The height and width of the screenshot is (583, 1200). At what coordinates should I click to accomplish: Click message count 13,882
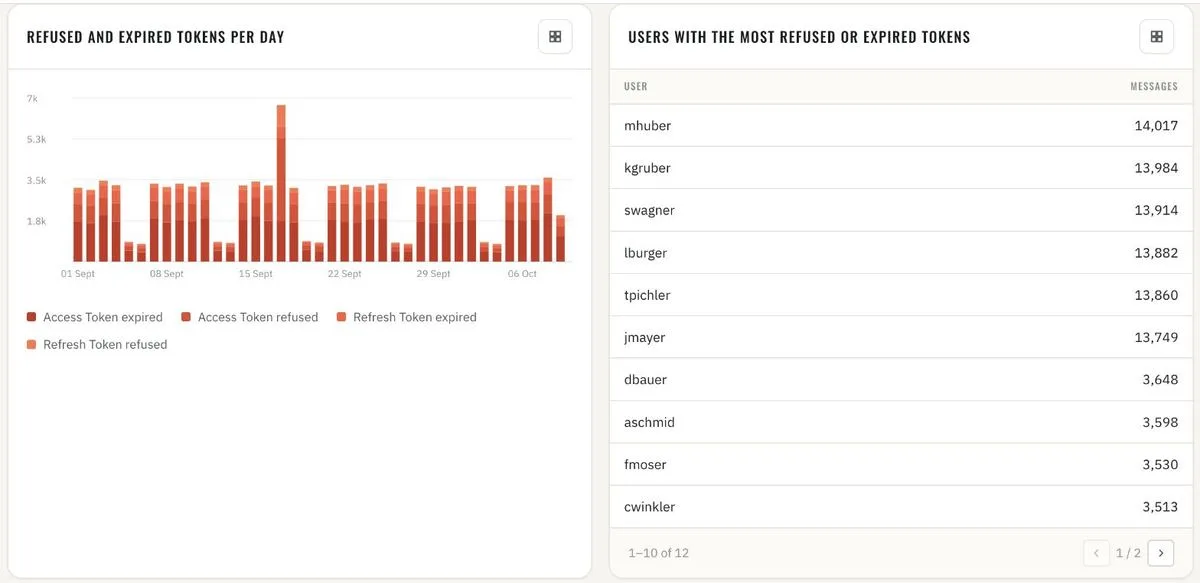[x=1156, y=253]
